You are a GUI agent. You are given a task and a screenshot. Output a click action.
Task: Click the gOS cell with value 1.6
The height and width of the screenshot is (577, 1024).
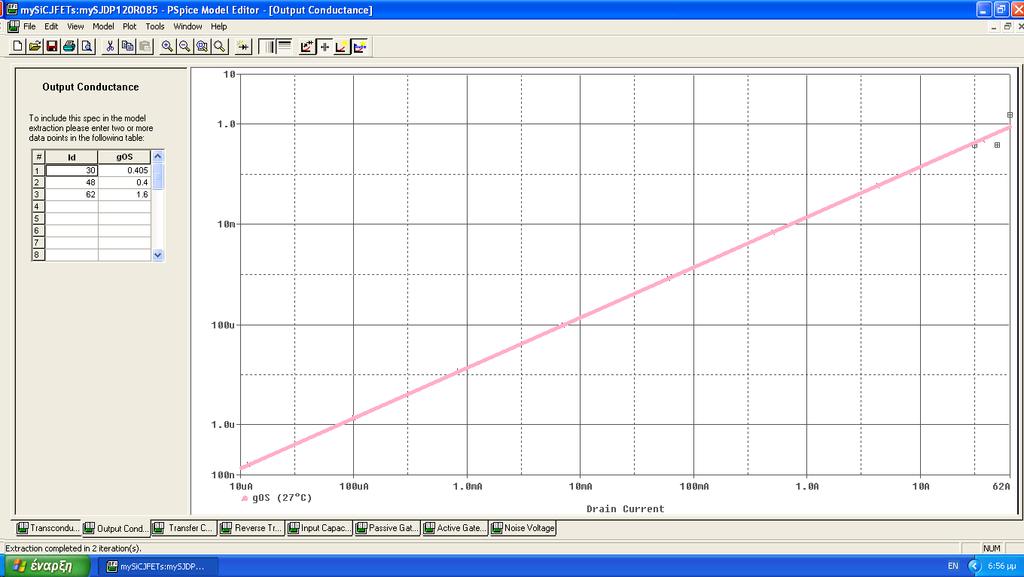[124, 195]
